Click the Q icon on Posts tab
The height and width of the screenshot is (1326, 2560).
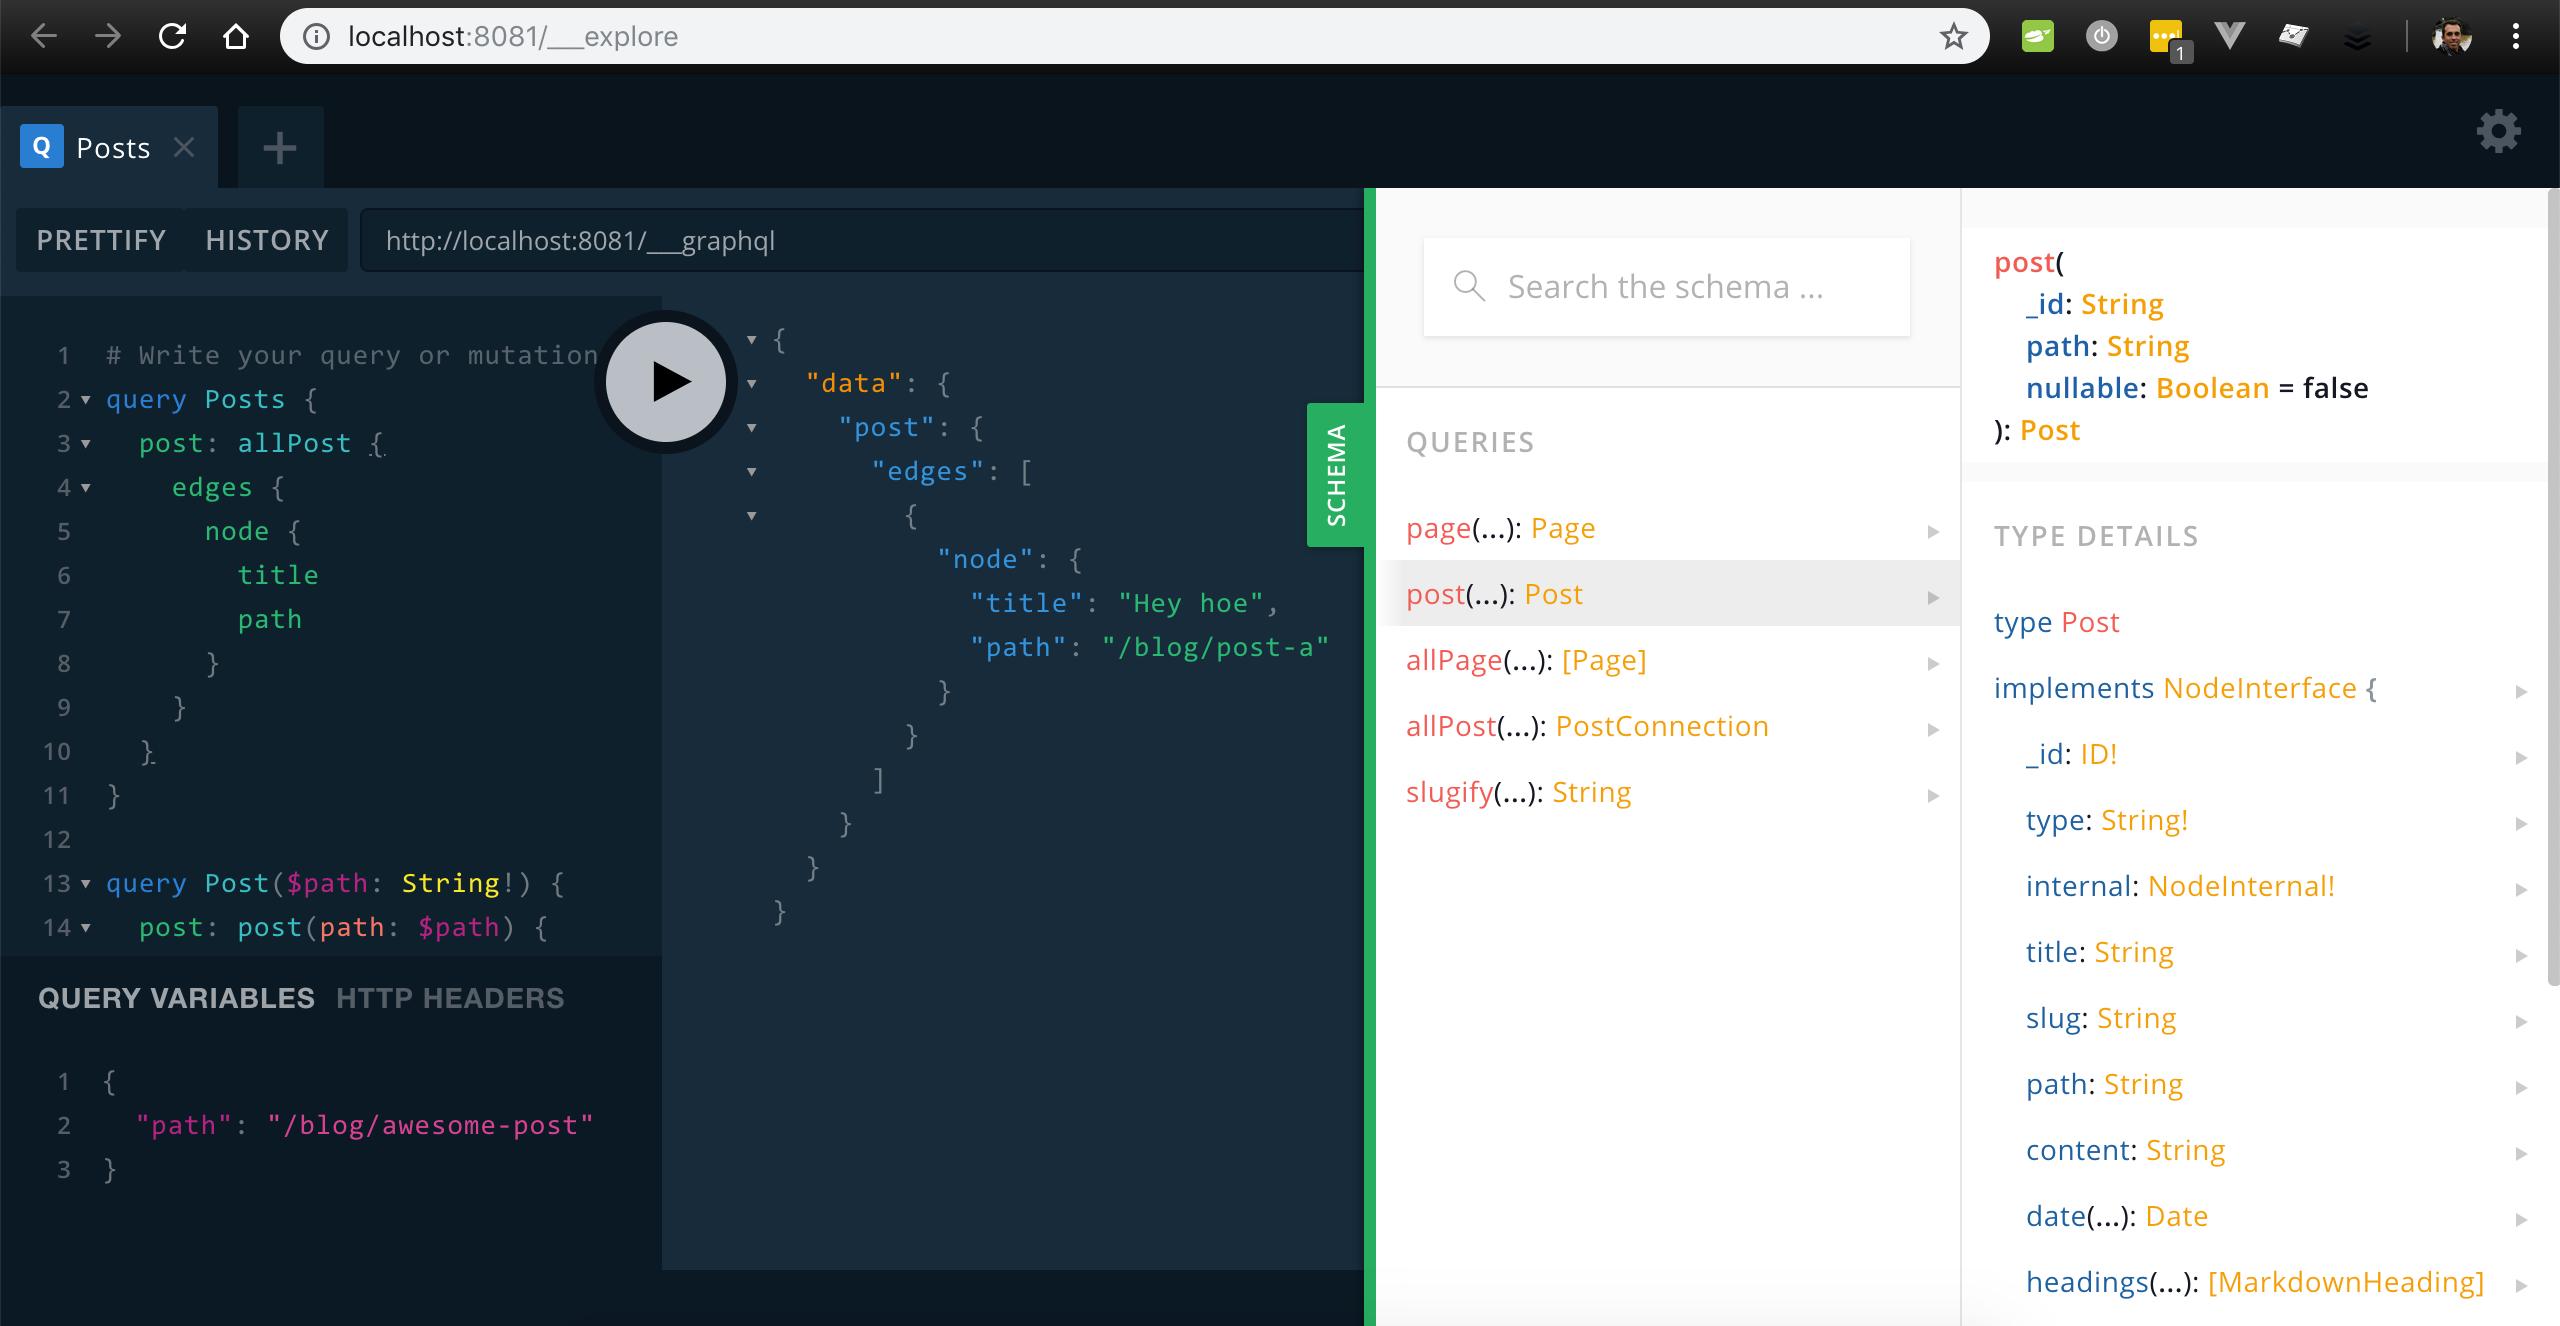click(42, 147)
